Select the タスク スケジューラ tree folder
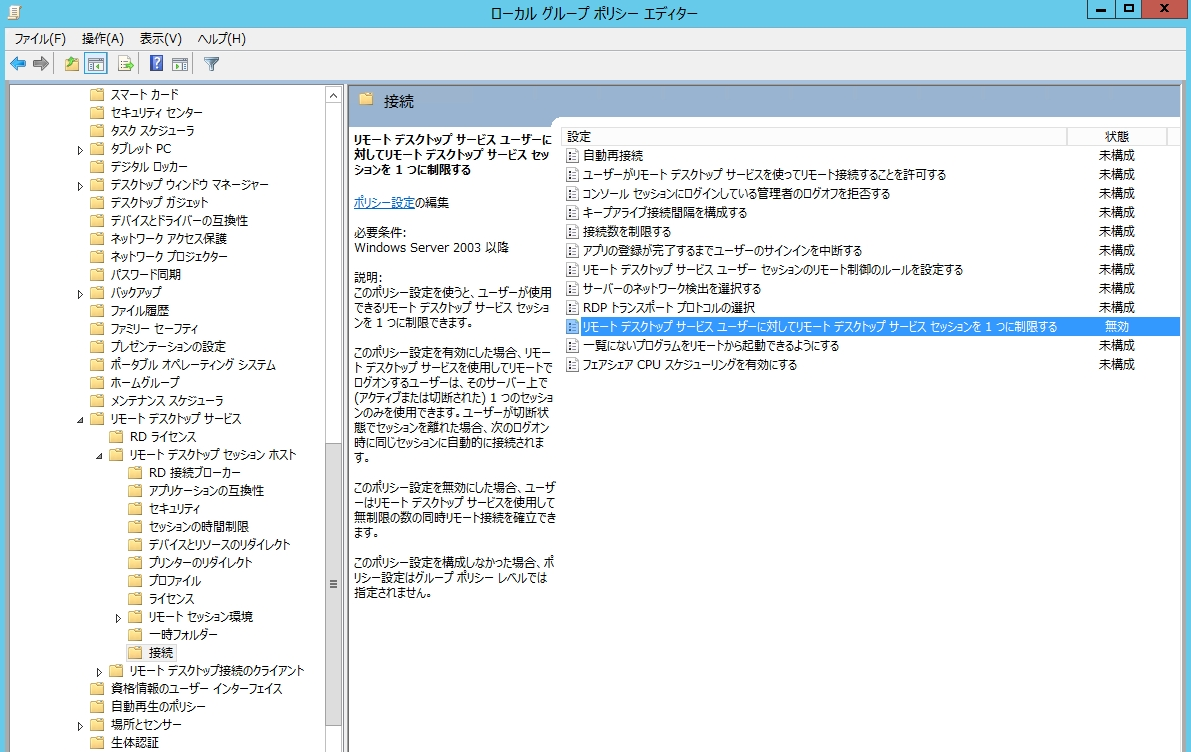 click(153, 131)
